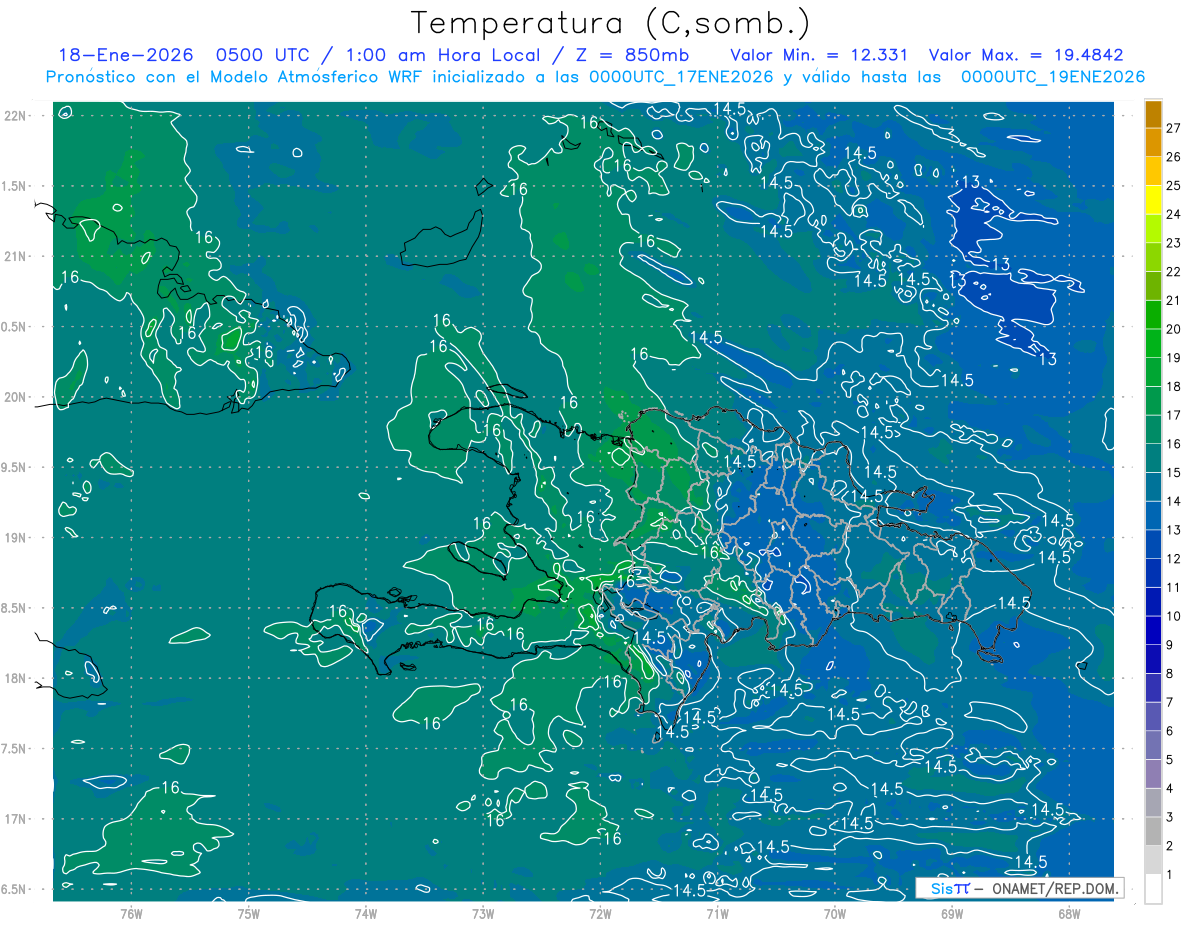This screenshot has width=1200, height=927.
Task: Click color scale label "23"
Action: 1174,243
